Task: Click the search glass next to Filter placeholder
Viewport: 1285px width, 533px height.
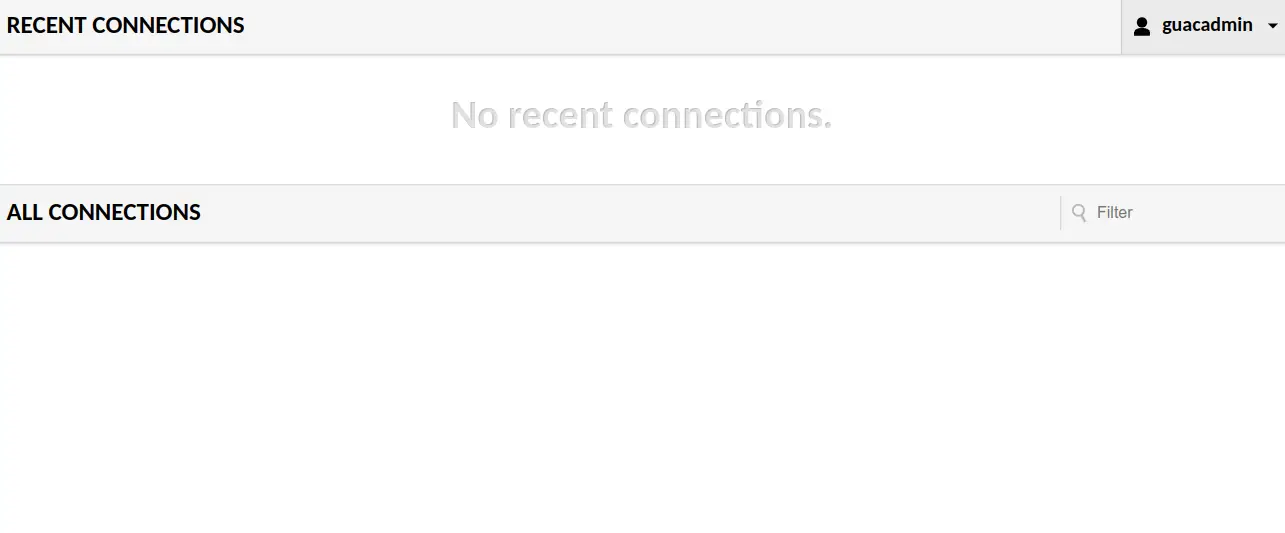Action: 1079,212
